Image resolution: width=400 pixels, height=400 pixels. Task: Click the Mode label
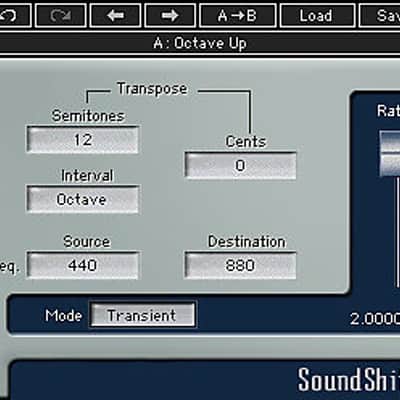(x=64, y=316)
